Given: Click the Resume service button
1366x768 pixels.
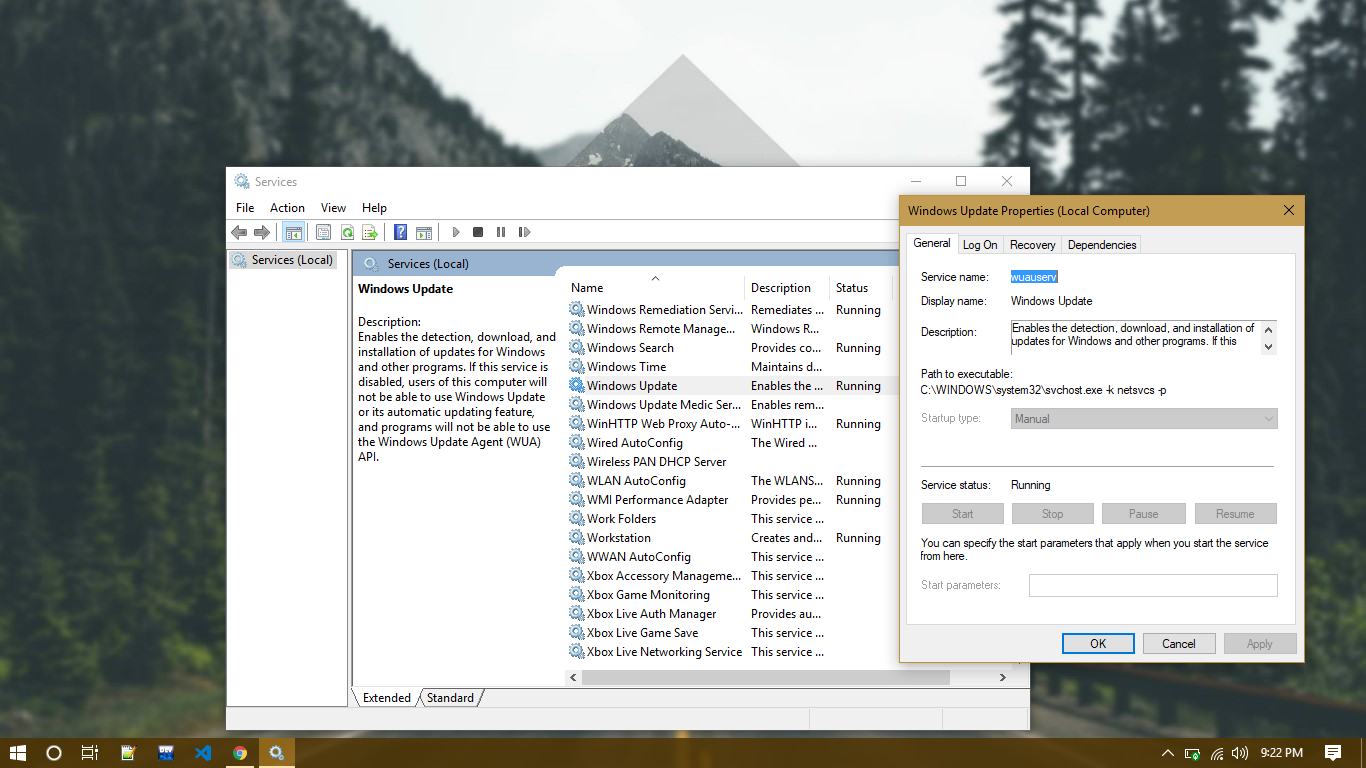Looking at the screenshot, I should tap(1235, 514).
